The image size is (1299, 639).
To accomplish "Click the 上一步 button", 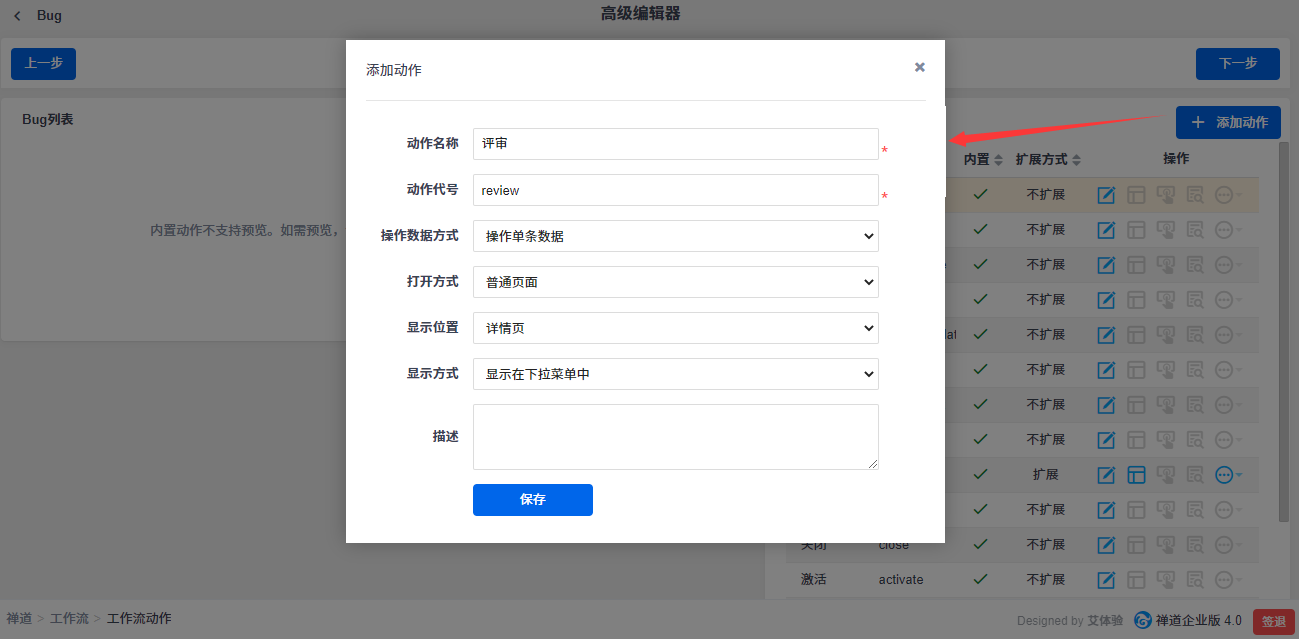I will pyautogui.click(x=43, y=63).
